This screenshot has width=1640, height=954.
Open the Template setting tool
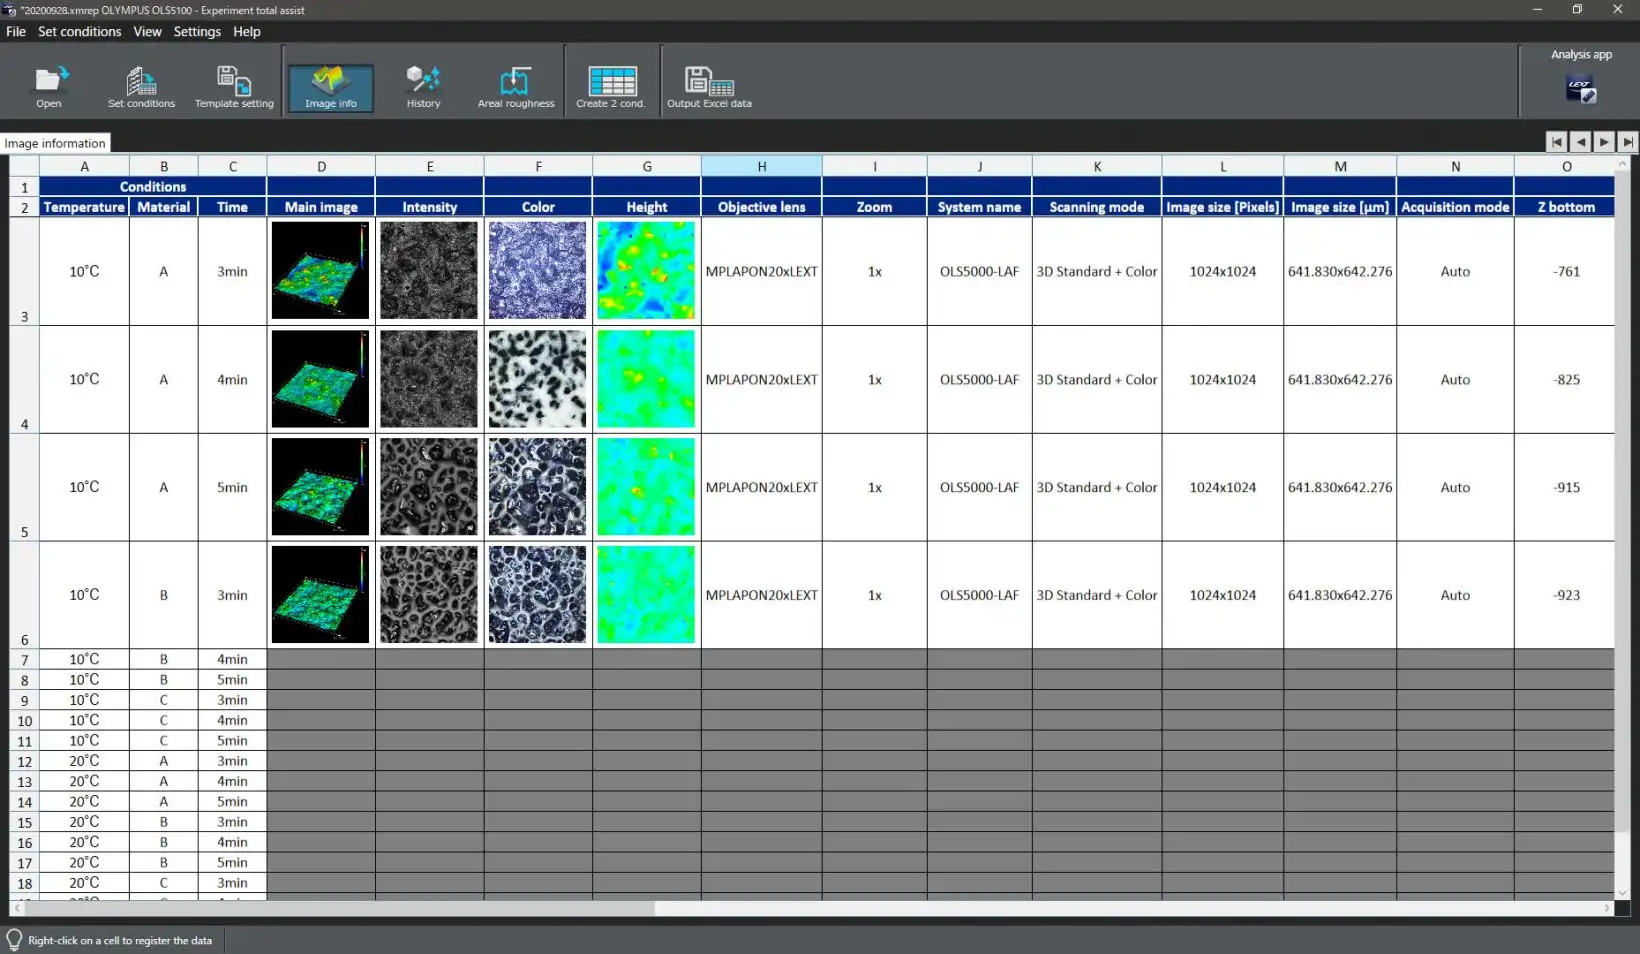click(x=234, y=86)
